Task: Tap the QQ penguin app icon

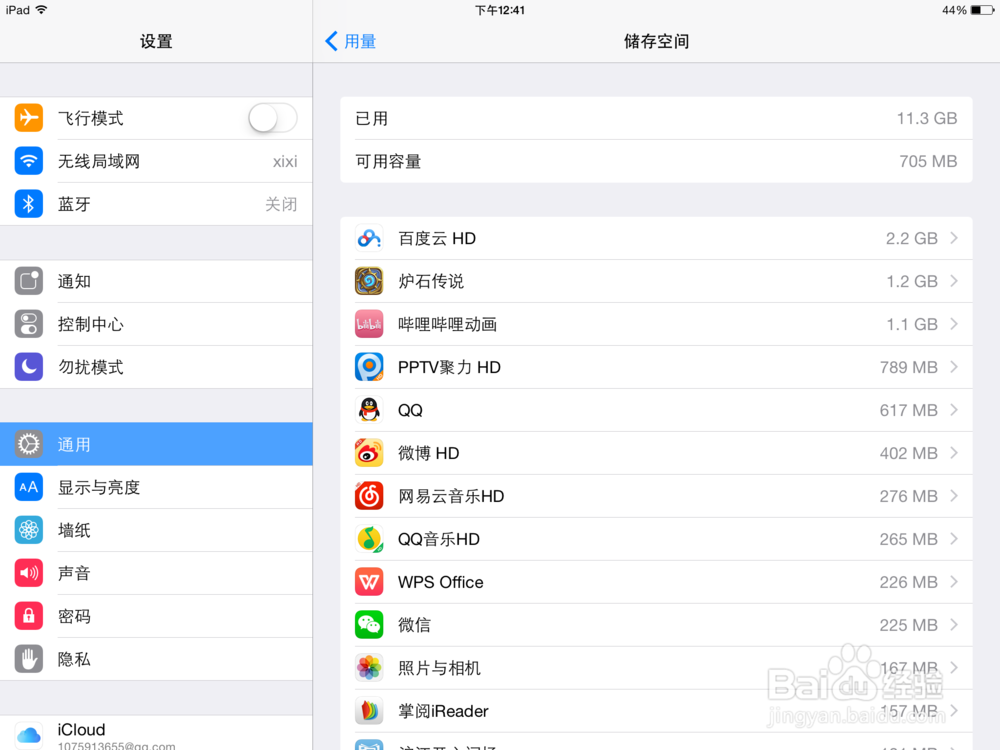Action: pos(369,410)
